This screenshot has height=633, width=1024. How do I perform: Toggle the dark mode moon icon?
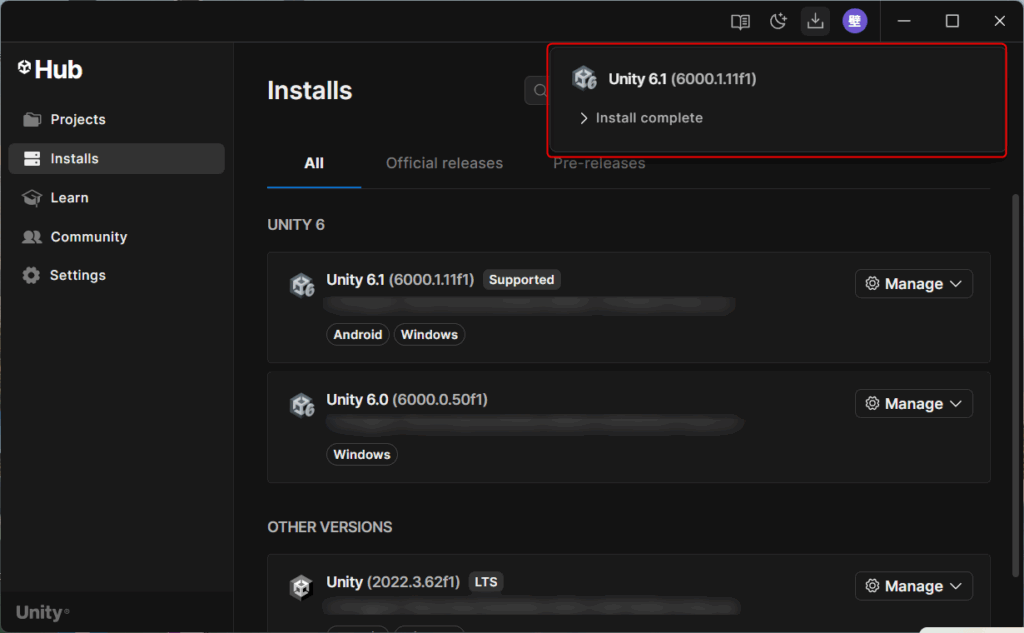pyautogui.click(x=778, y=22)
